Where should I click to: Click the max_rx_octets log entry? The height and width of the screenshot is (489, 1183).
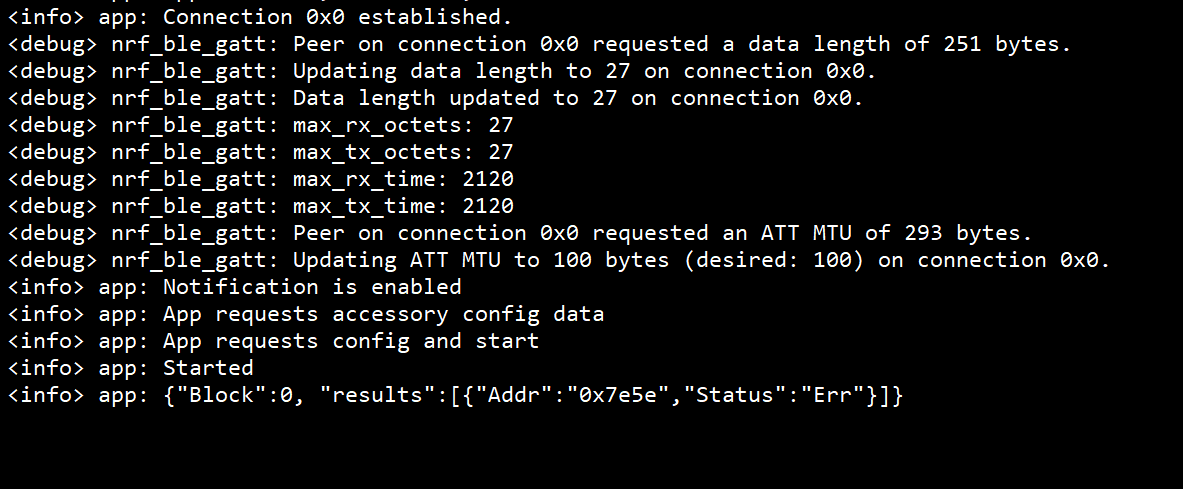[x=402, y=125]
